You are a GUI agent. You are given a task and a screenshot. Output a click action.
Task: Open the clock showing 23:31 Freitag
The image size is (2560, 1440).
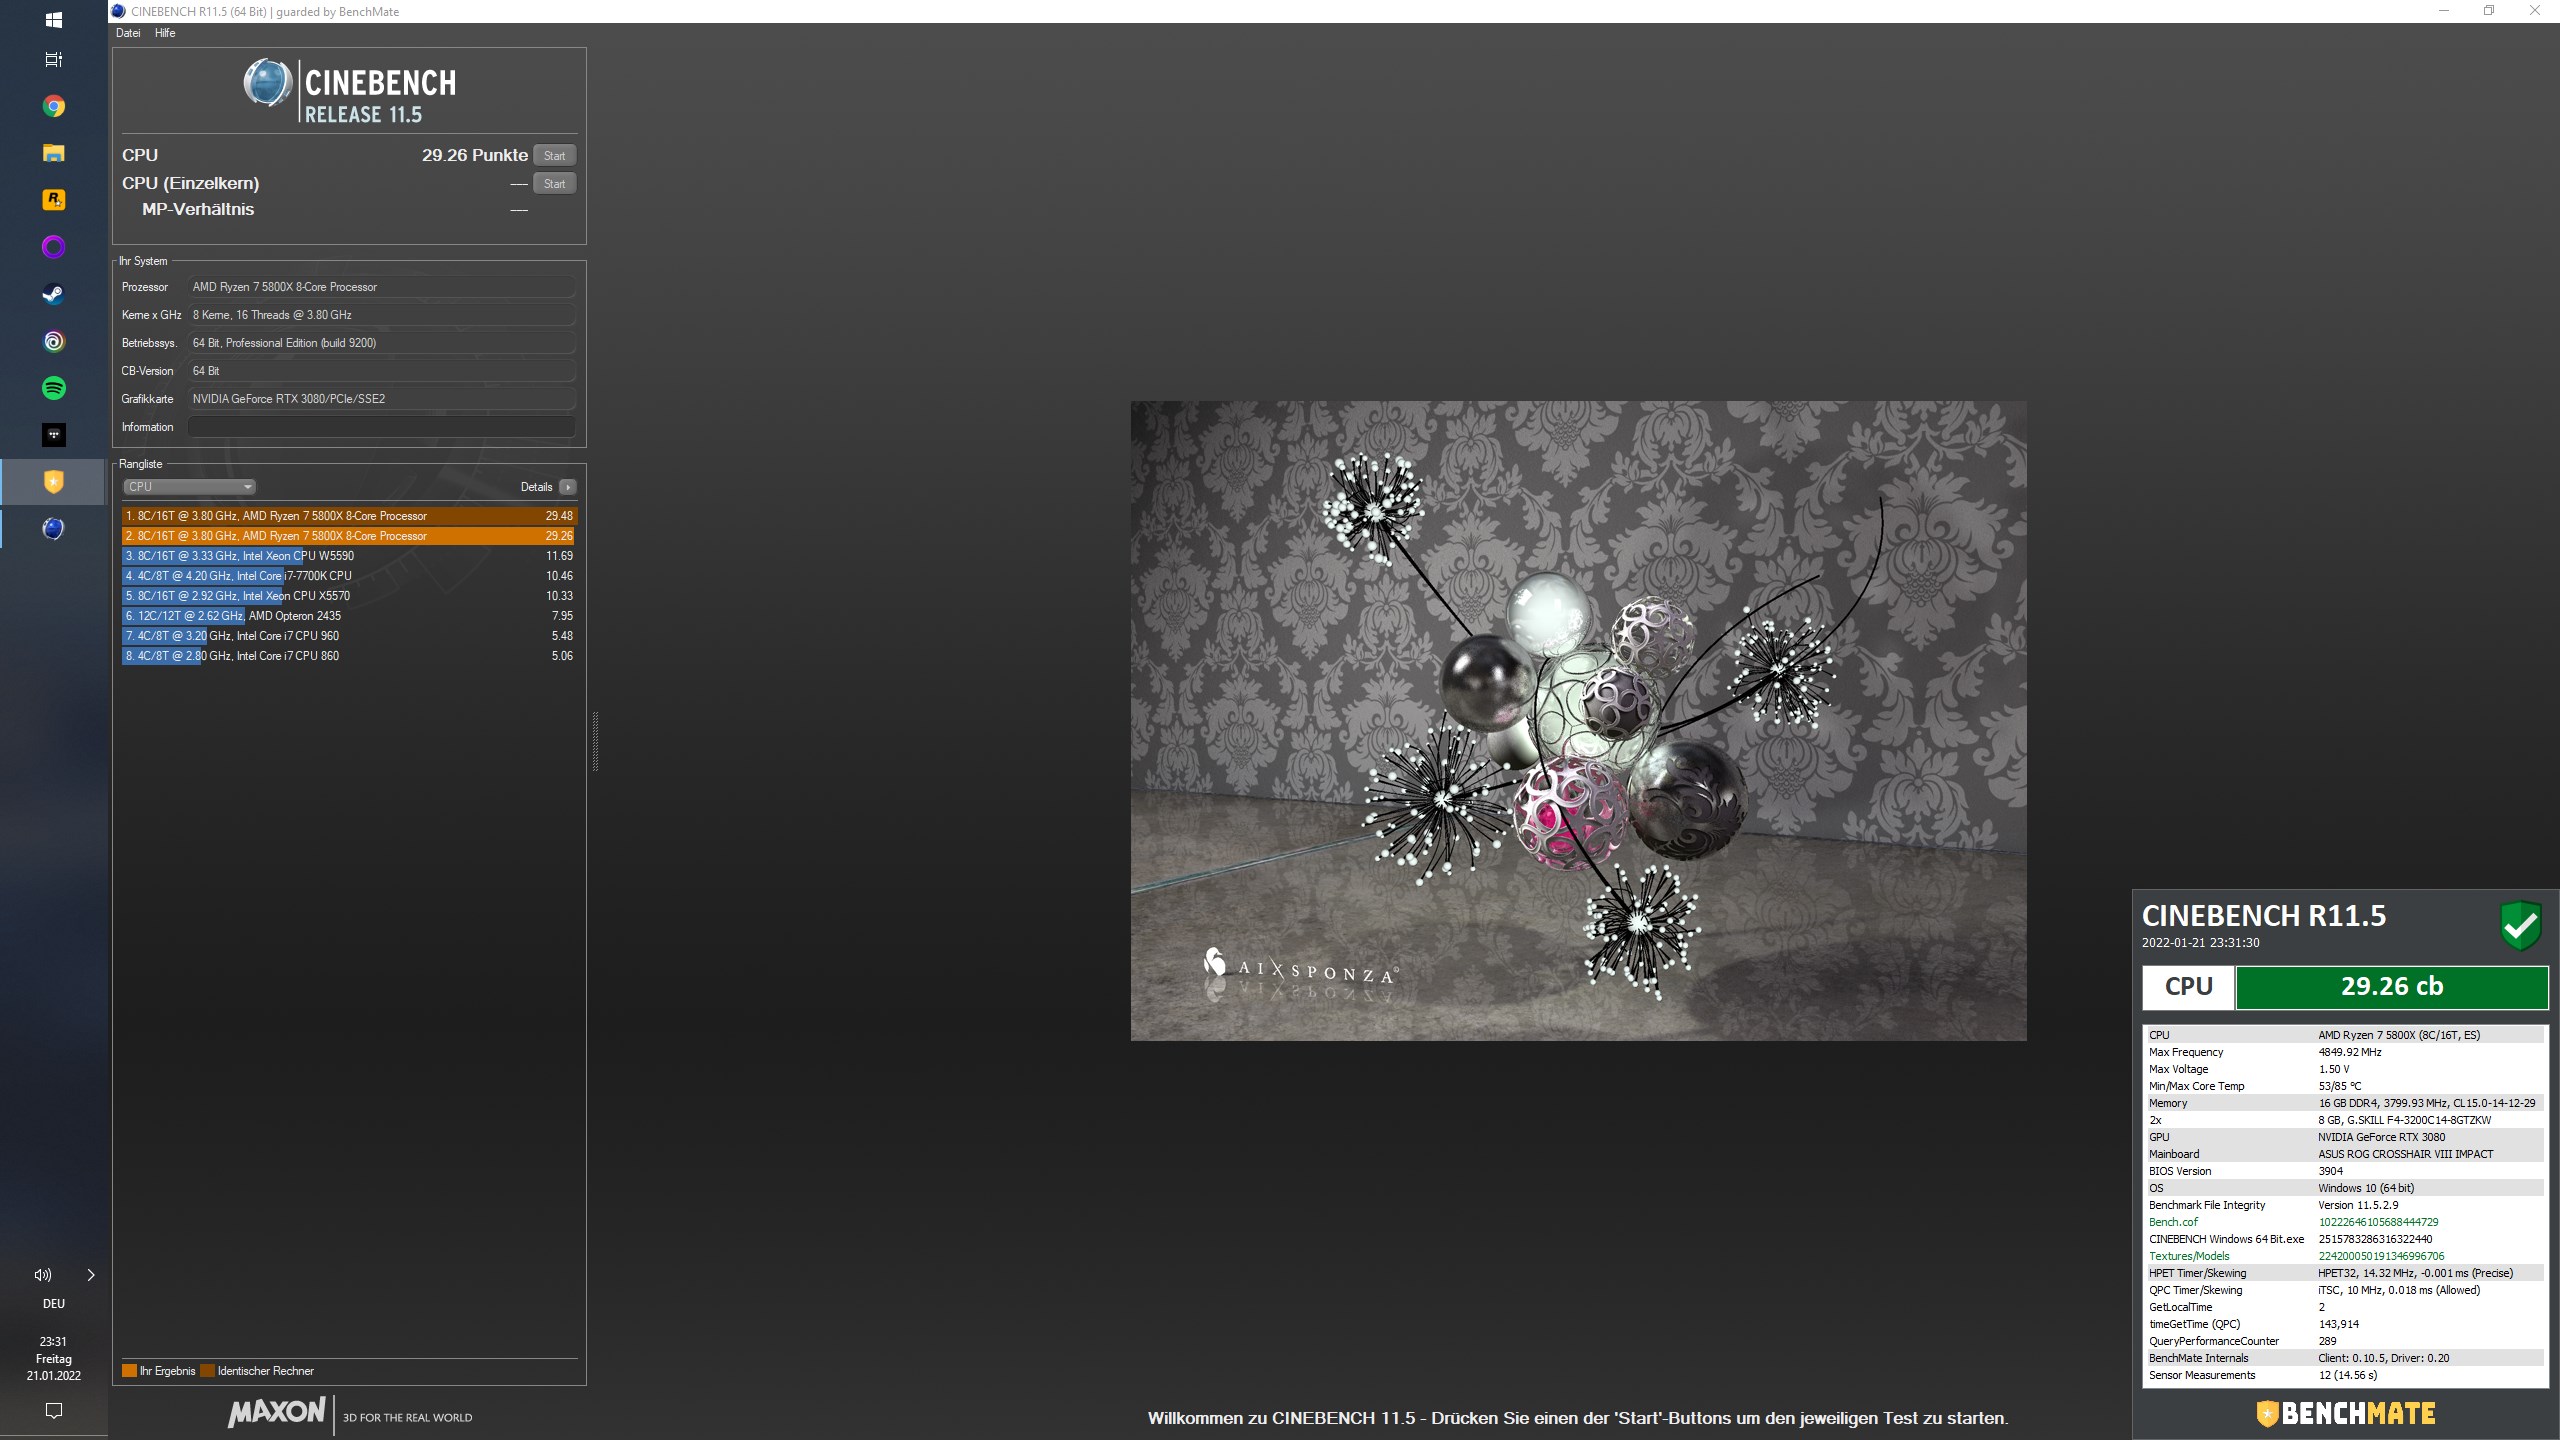[54, 1359]
